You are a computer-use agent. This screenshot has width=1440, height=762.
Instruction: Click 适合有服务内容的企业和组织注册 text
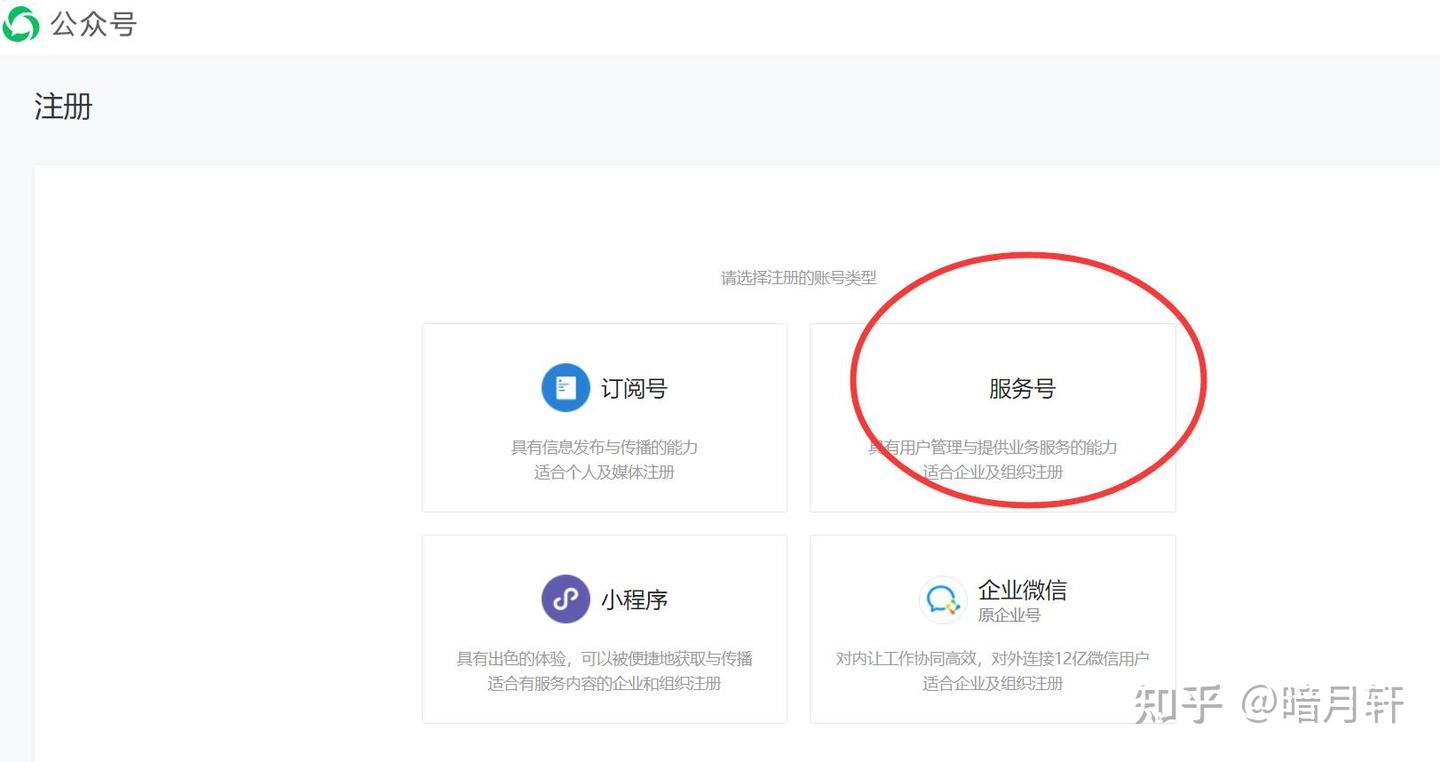pos(604,684)
